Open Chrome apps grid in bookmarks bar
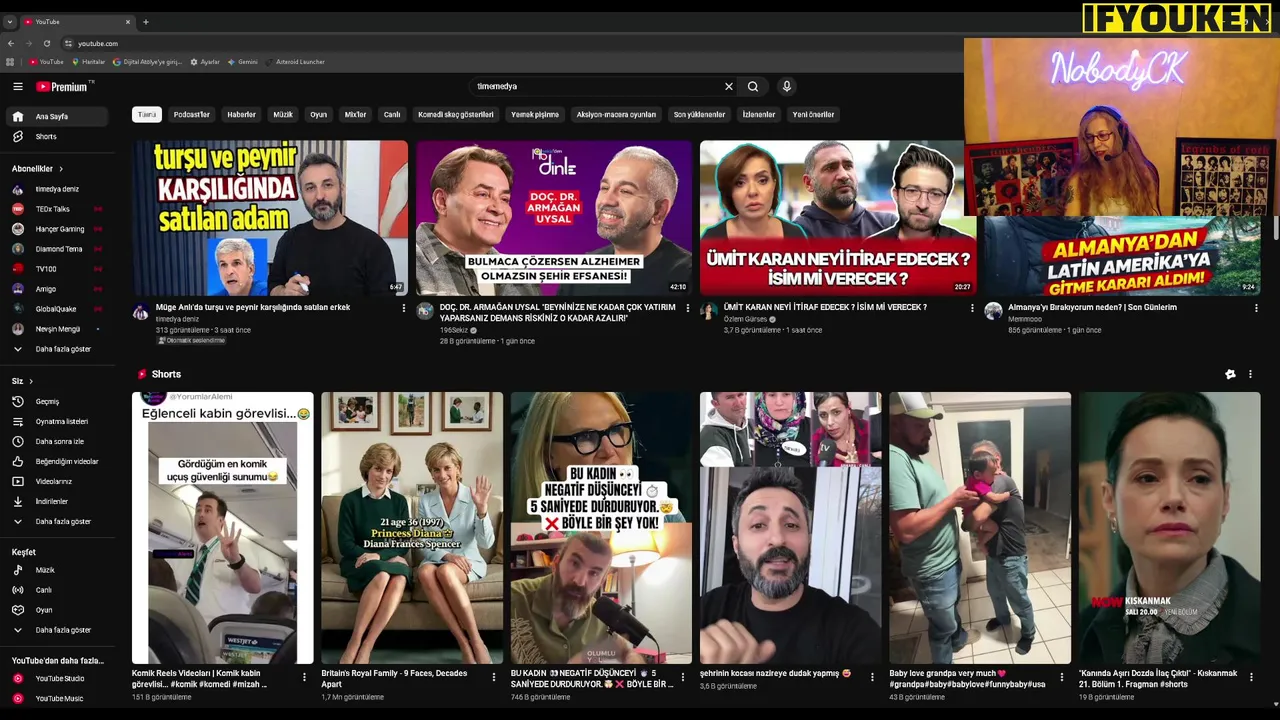1280x720 pixels. pos(10,62)
